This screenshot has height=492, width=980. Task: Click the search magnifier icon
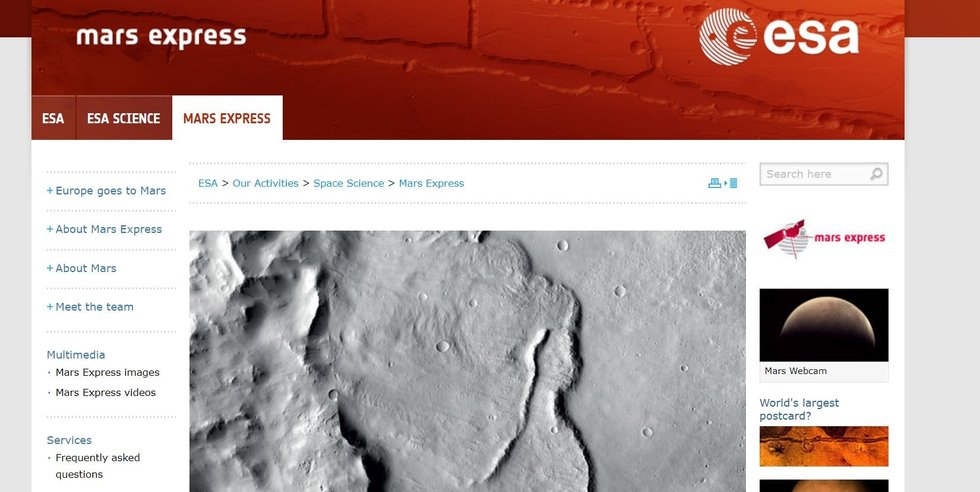[x=876, y=174]
